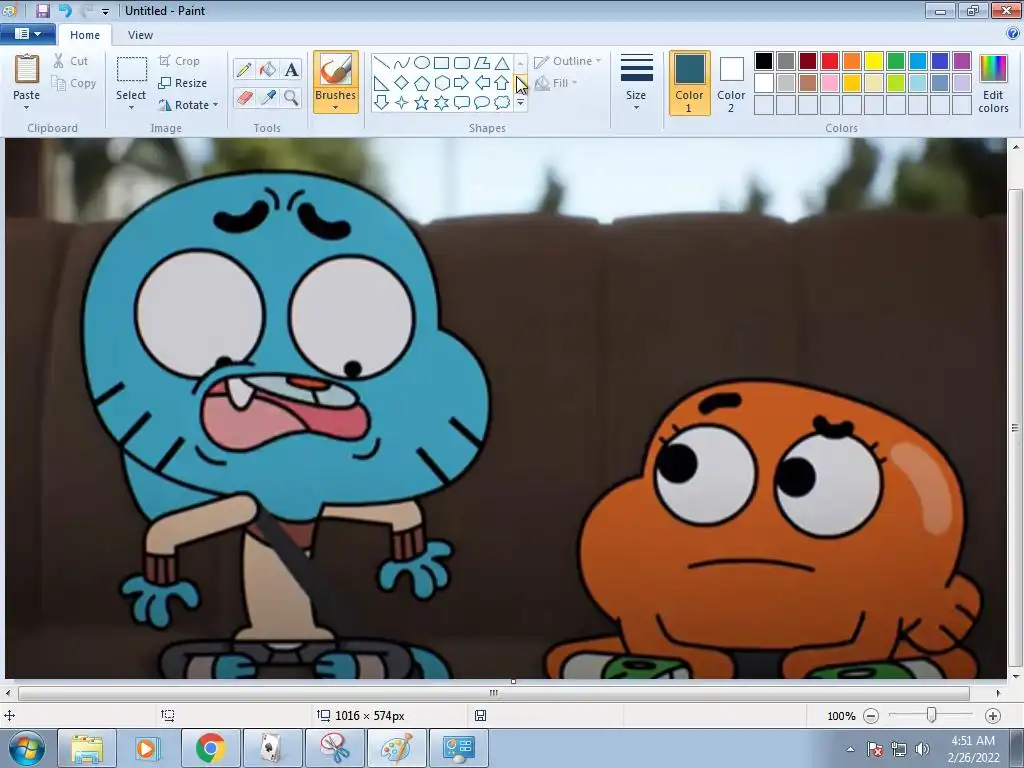Viewport: 1024px width, 768px height.
Task: Choose the Diamond shape
Action: tap(402, 83)
